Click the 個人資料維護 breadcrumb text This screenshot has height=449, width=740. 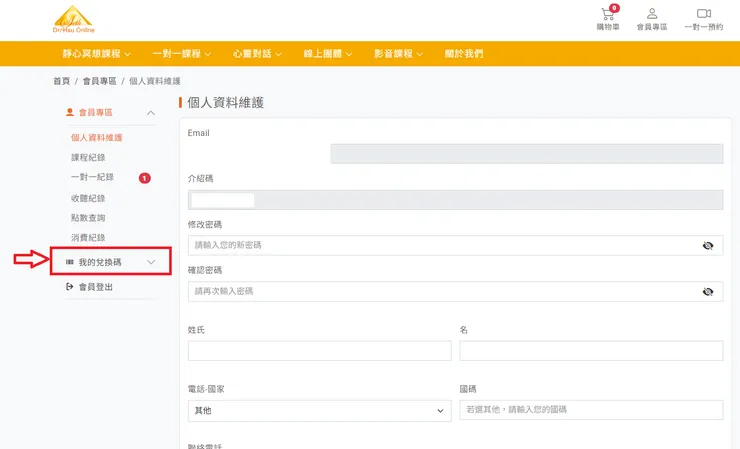click(x=155, y=81)
